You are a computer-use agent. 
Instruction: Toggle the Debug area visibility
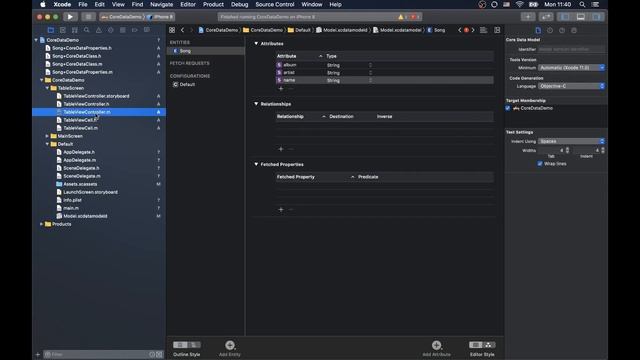point(581,17)
